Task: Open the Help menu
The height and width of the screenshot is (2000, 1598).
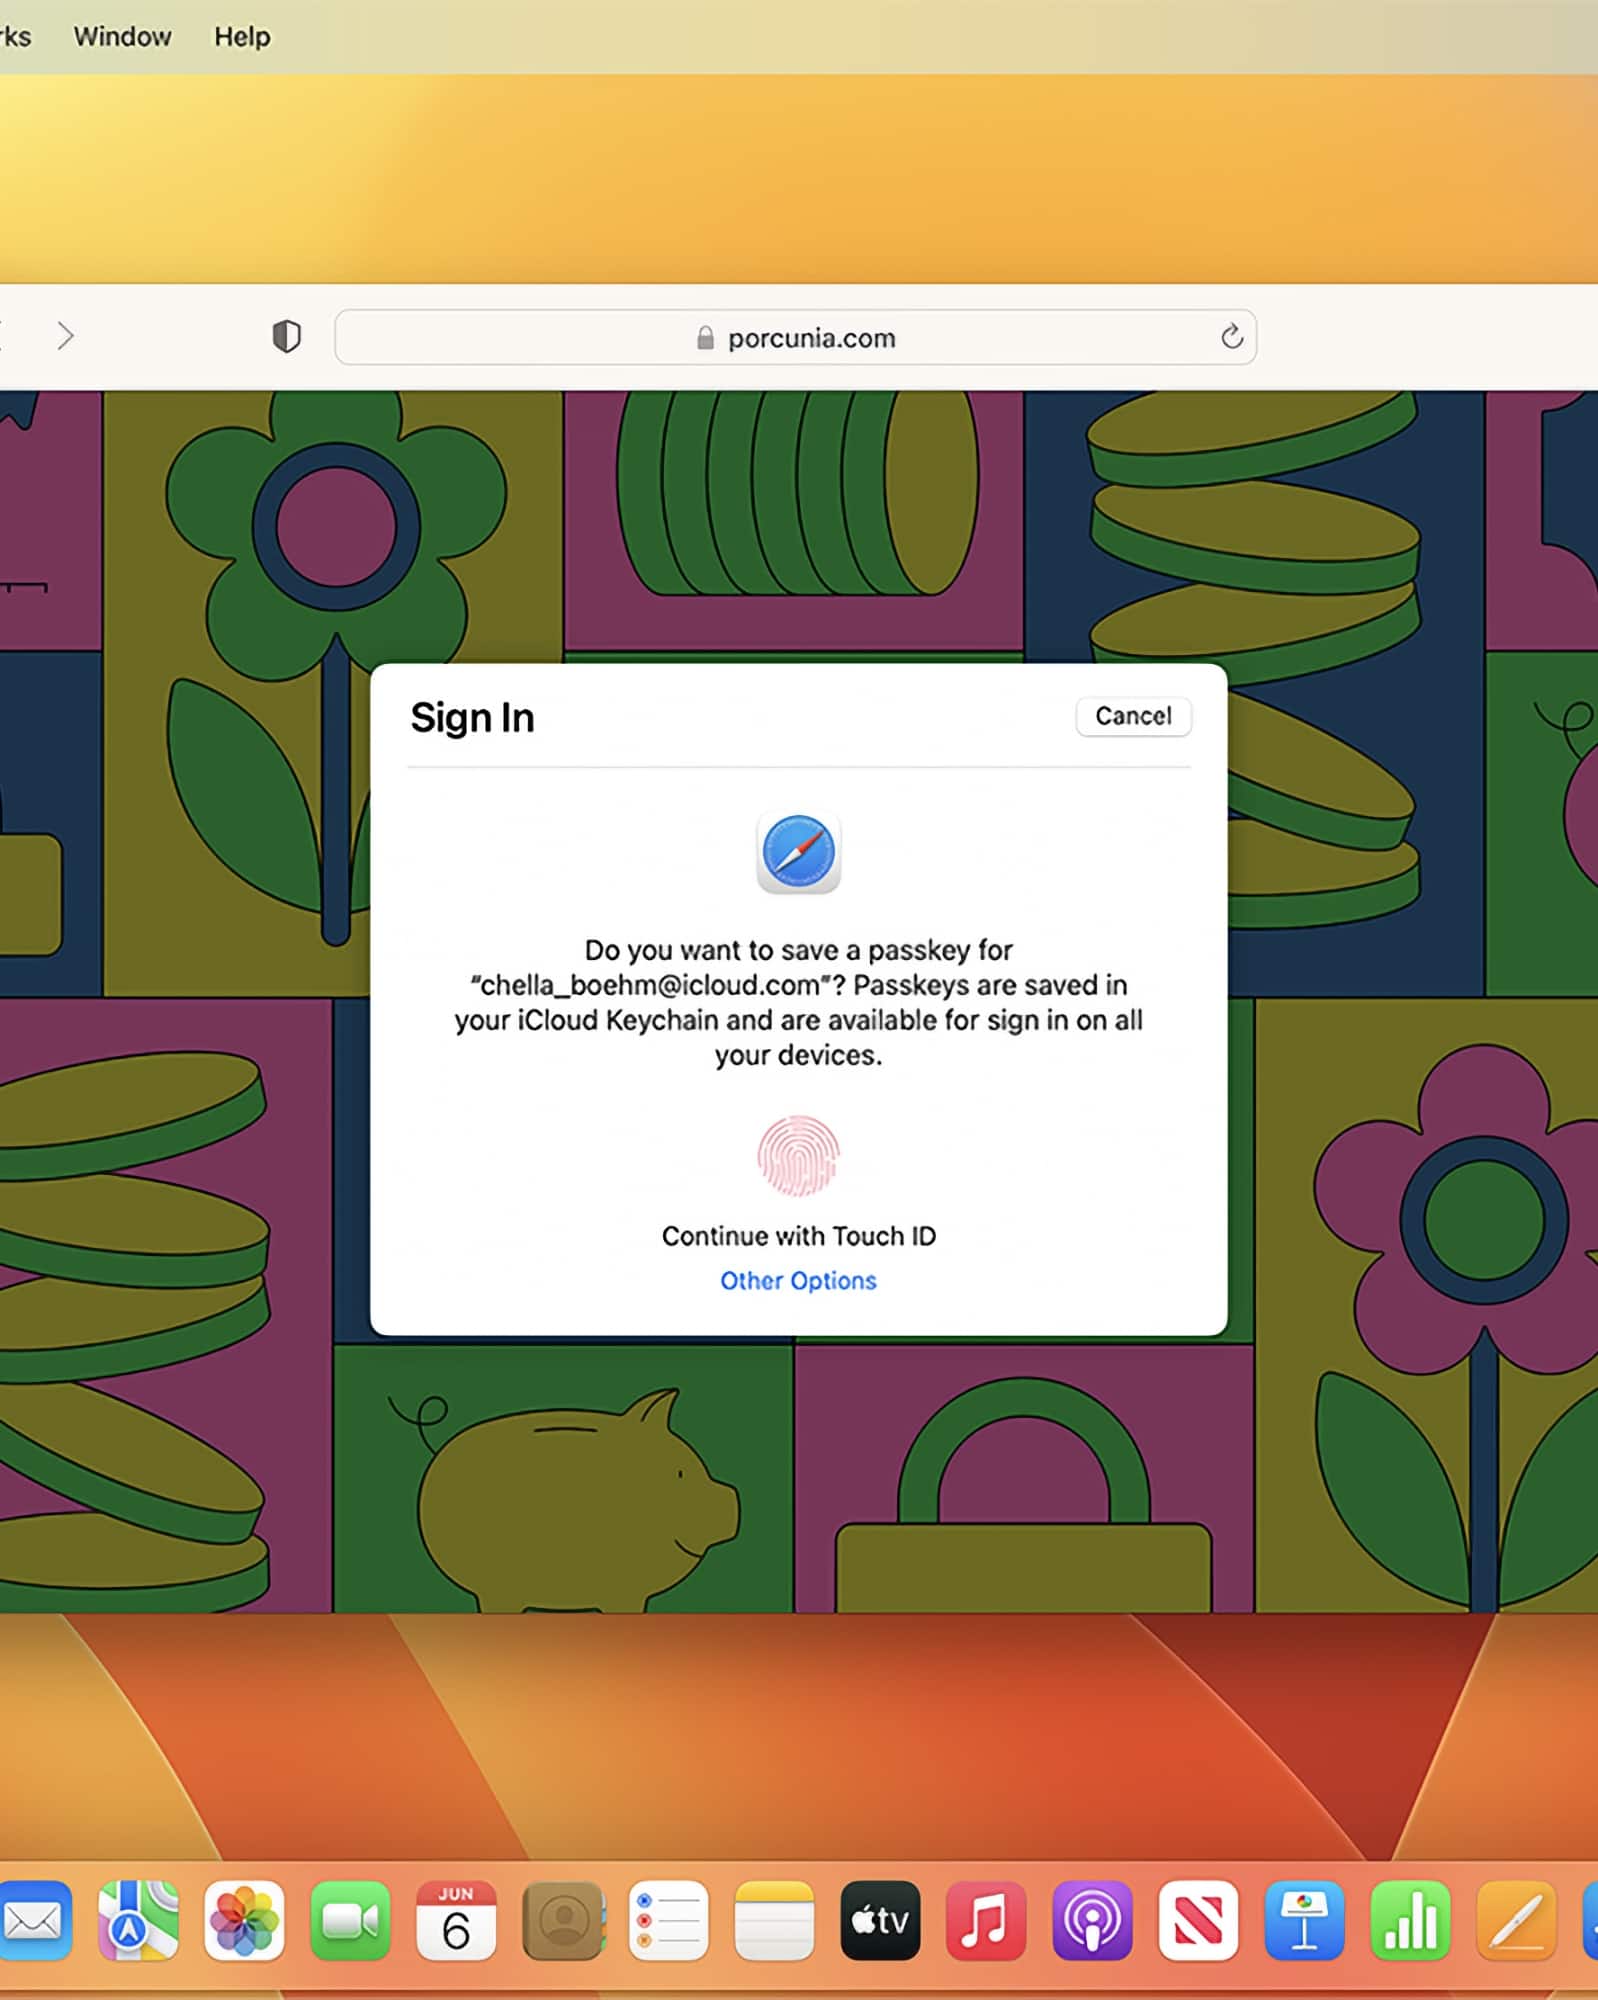Action: click(x=242, y=37)
